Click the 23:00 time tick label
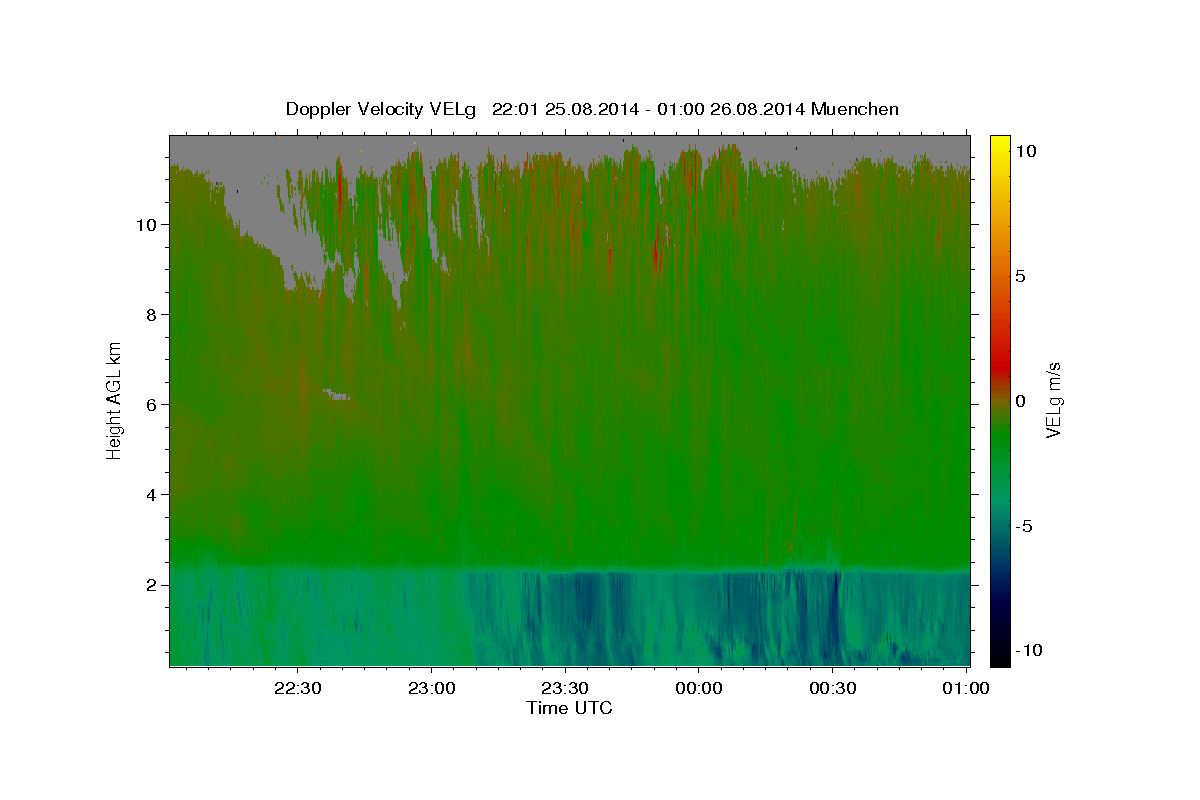The image size is (1200, 800). click(x=431, y=688)
